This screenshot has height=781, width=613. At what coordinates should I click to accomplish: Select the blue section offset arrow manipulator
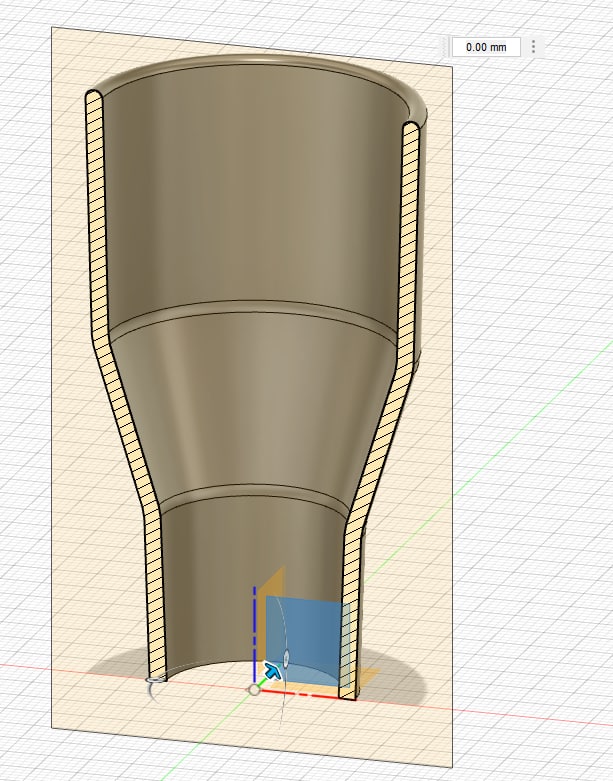pos(272,671)
